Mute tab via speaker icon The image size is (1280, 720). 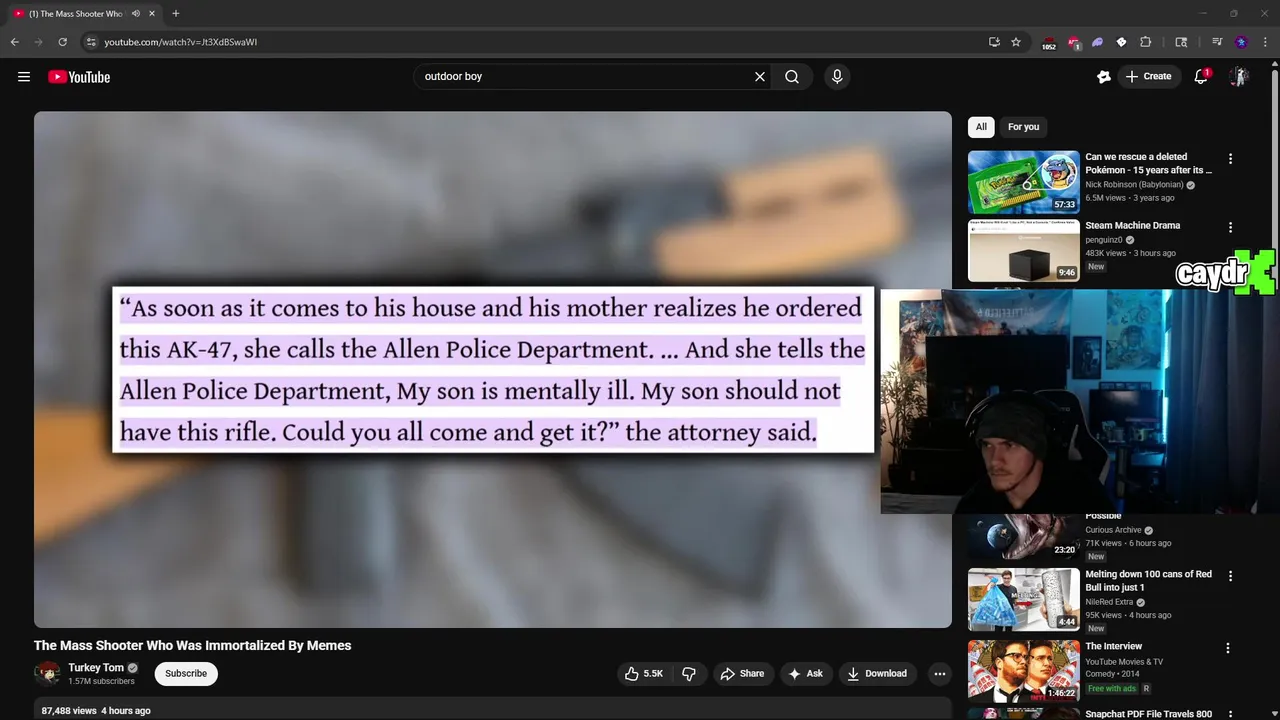136,14
